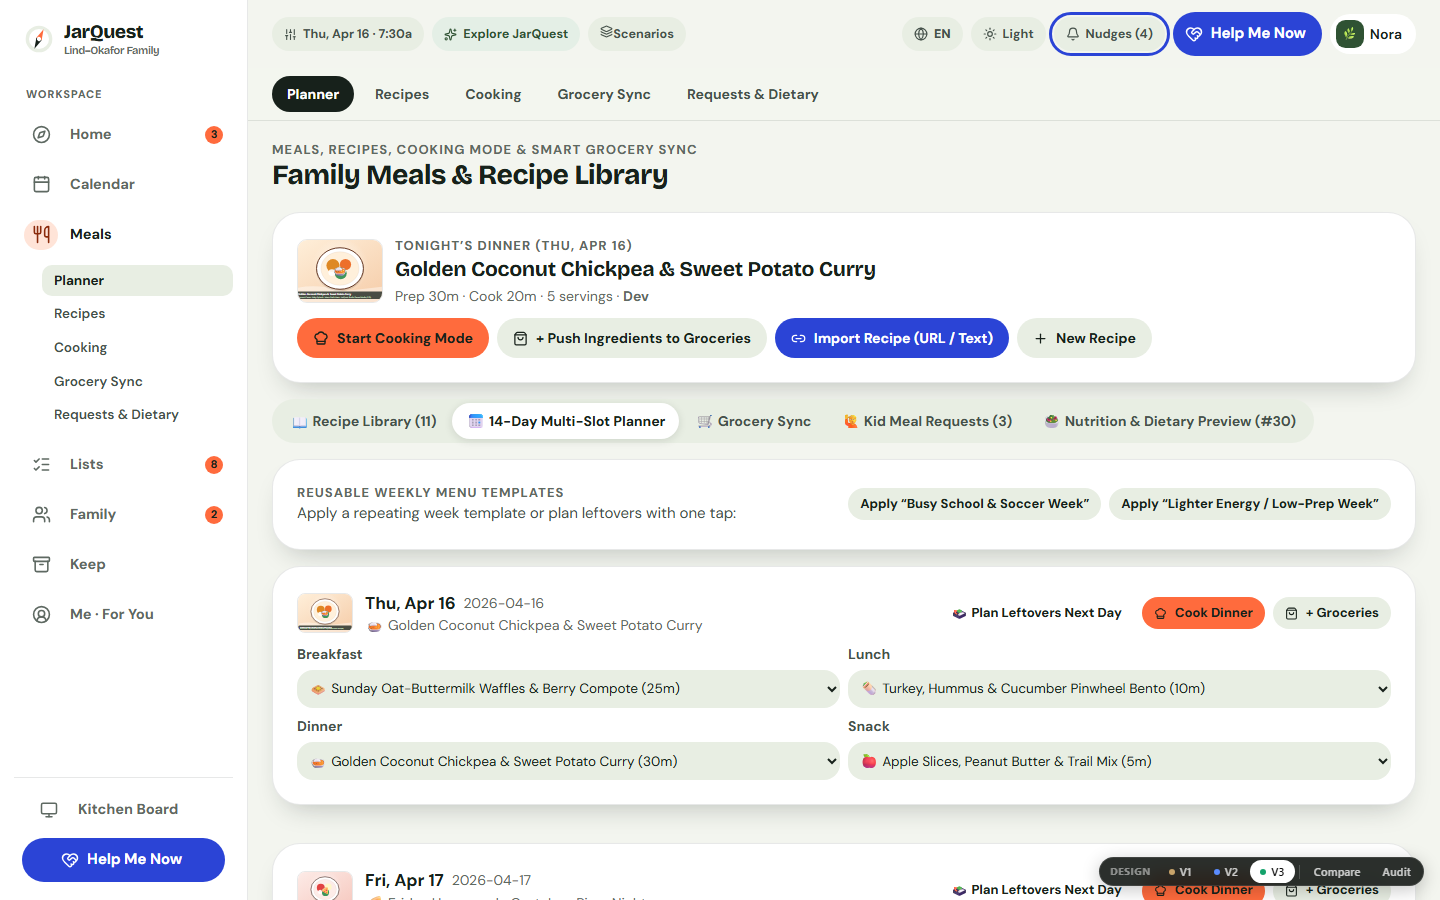
Task: Open Home compass icon in sidebar
Action: 41,134
